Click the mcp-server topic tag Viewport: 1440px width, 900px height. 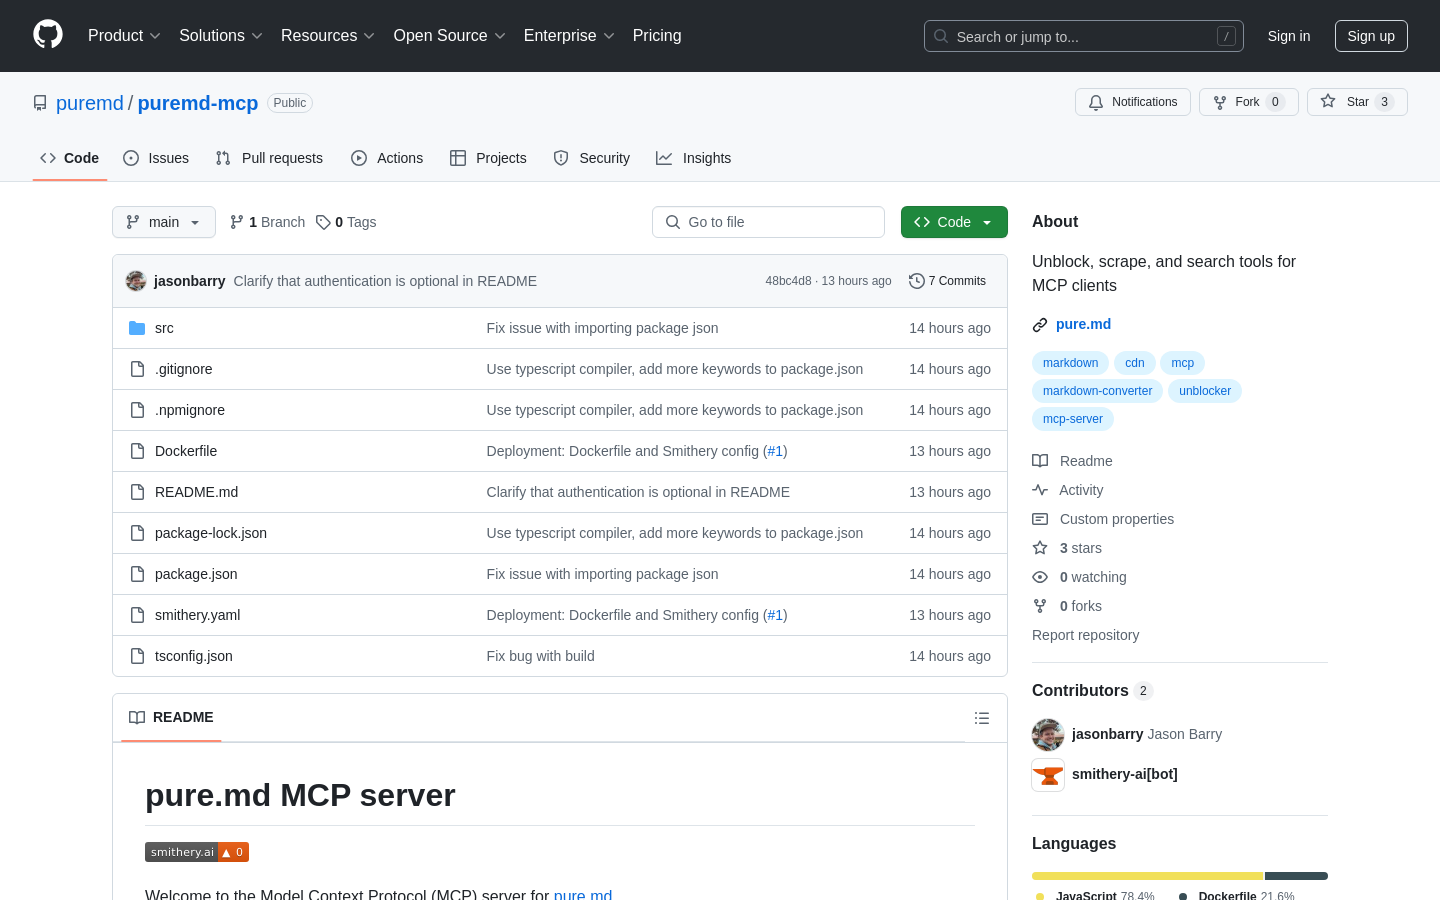coord(1073,419)
